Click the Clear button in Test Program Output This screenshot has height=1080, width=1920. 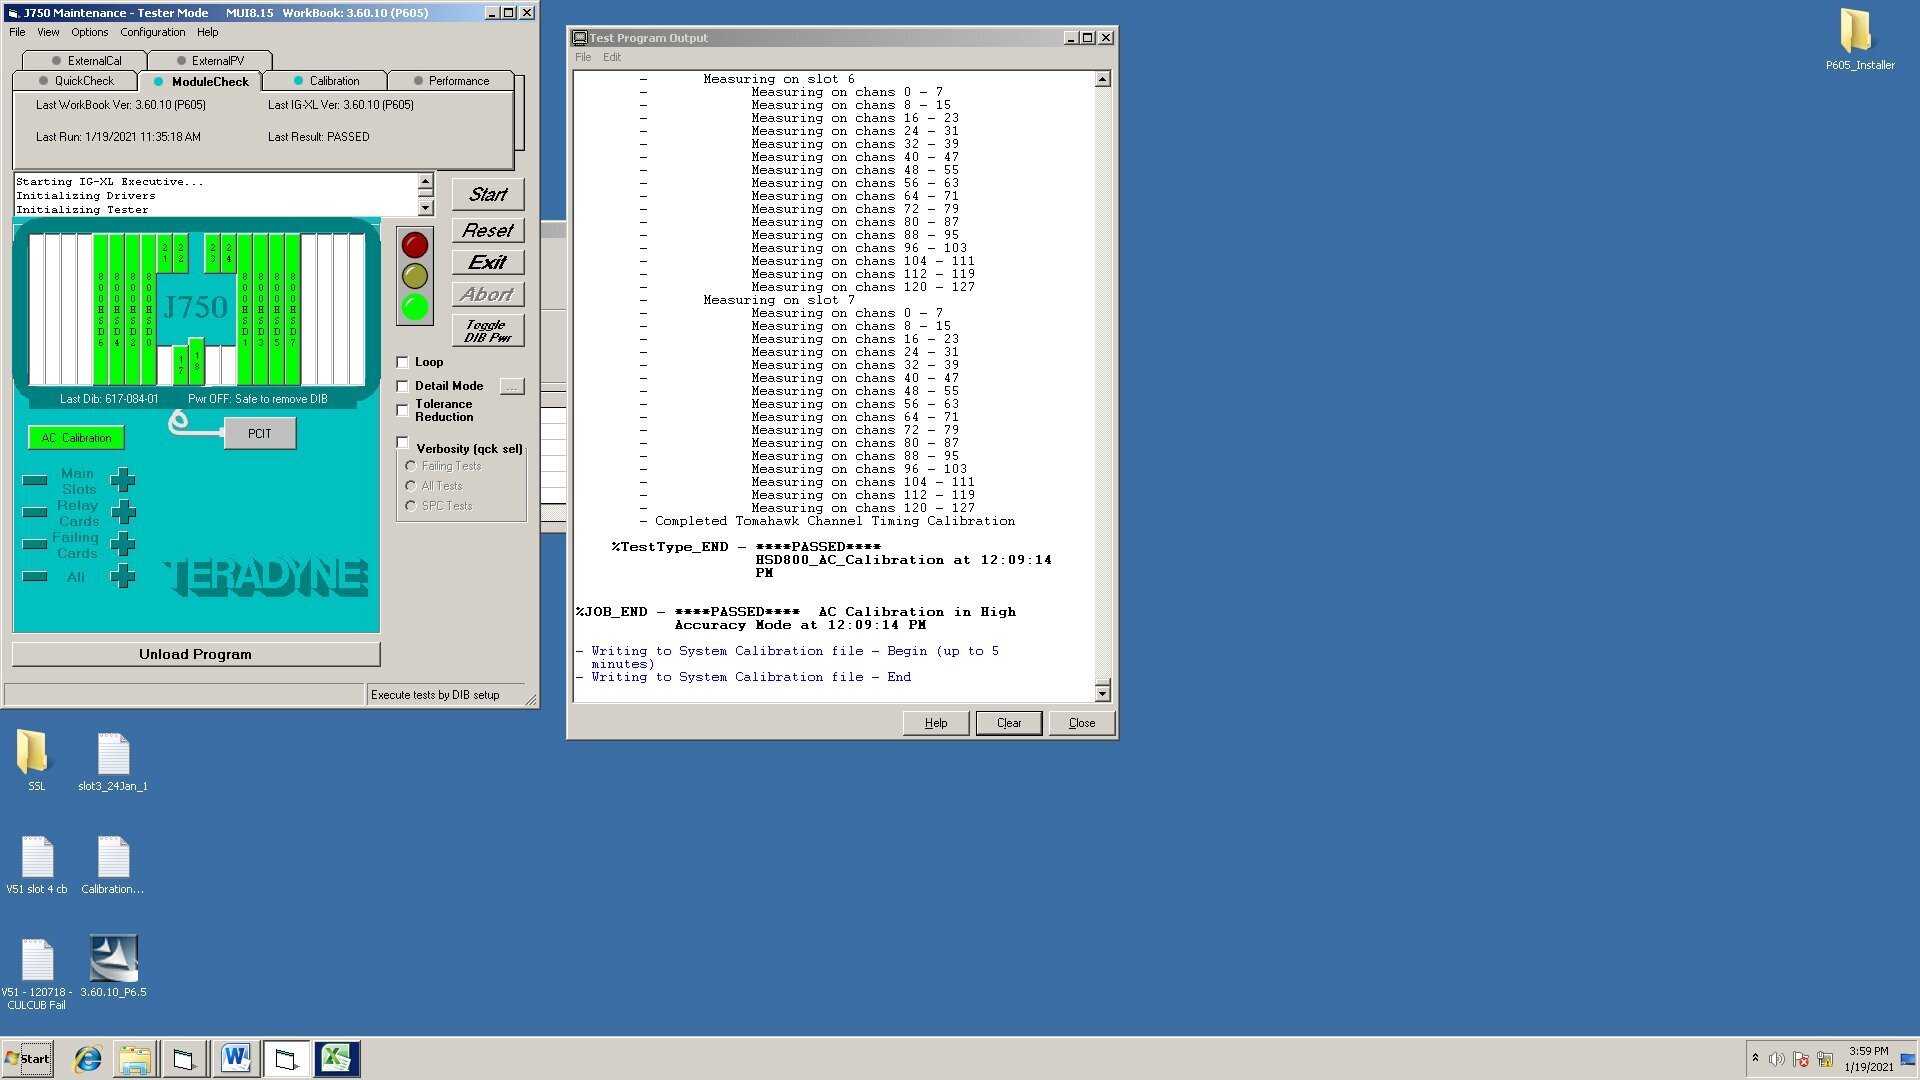point(1007,723)
